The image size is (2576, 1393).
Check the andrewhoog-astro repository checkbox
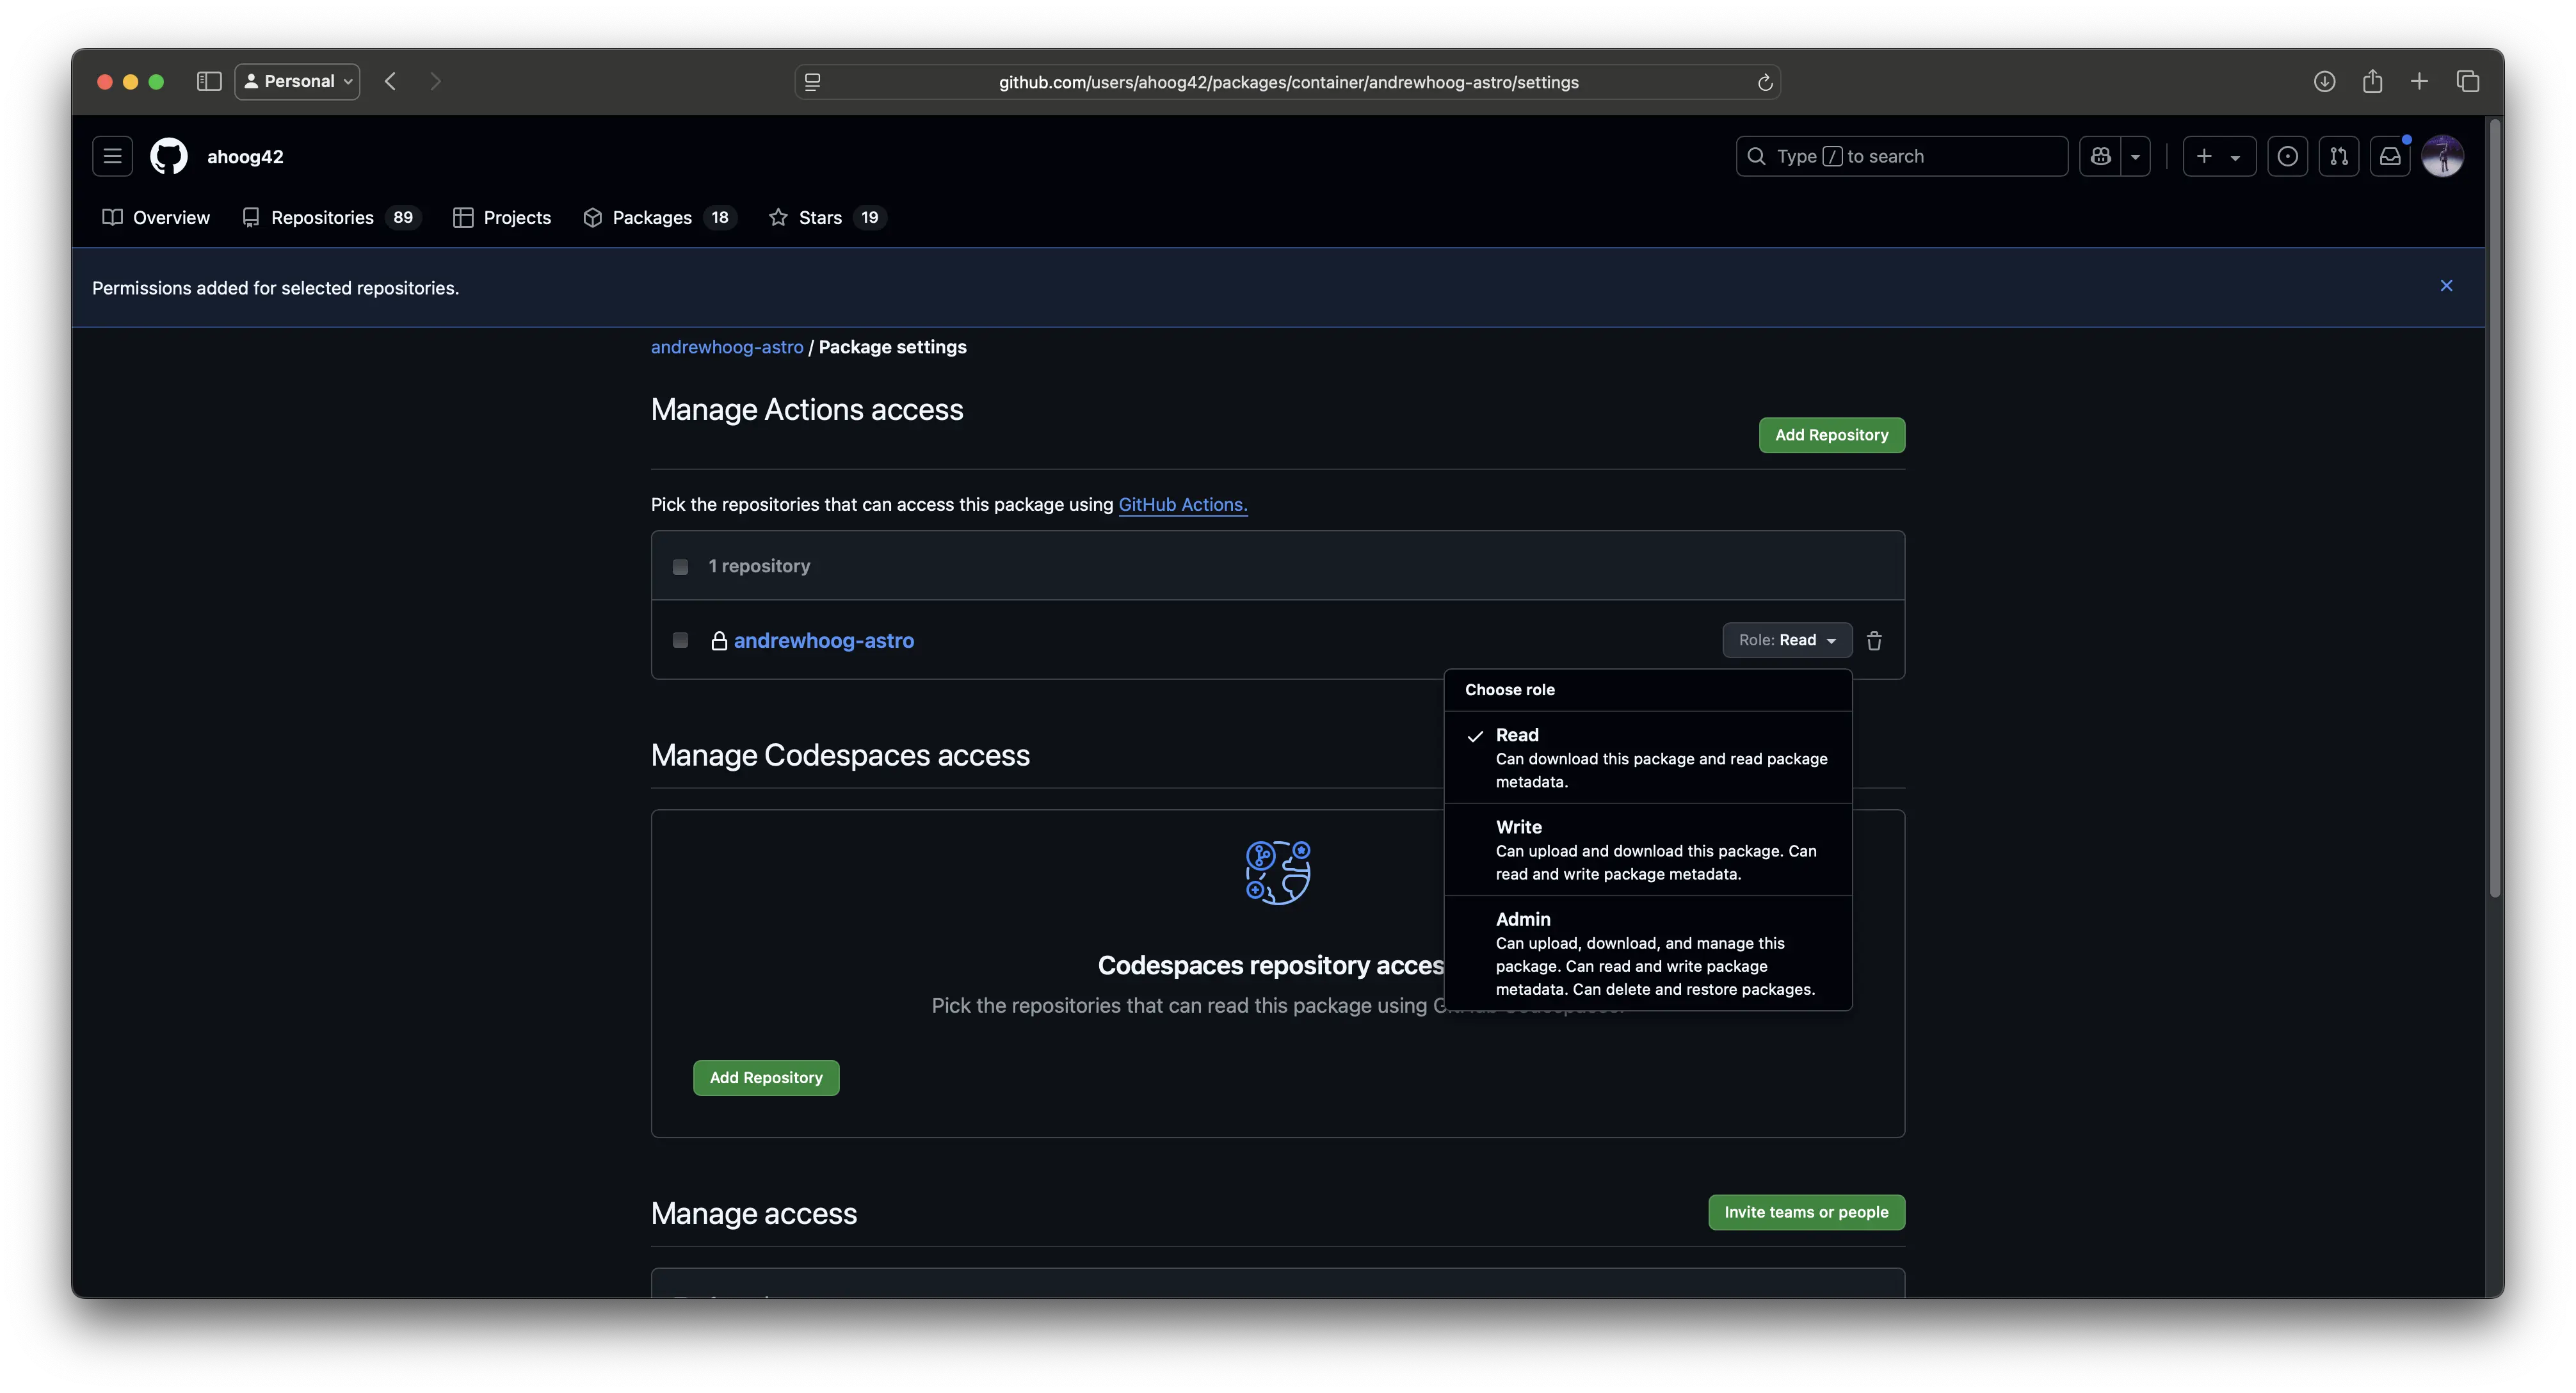(681, 640)
